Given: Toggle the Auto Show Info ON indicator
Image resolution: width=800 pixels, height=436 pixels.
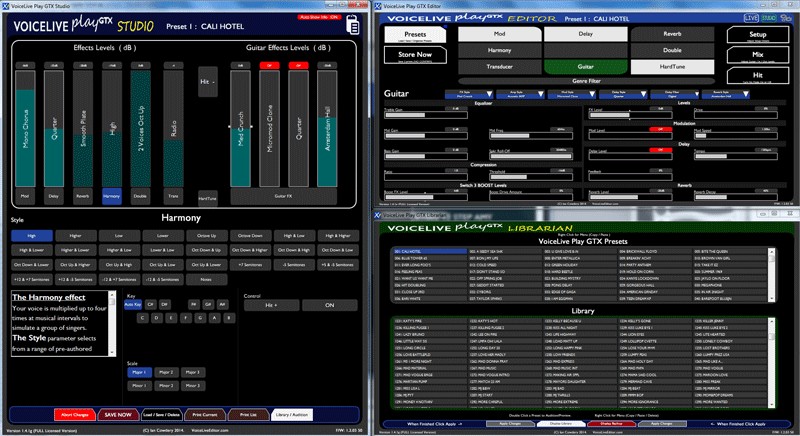Looking at the screenshot, I should [317, 18].
